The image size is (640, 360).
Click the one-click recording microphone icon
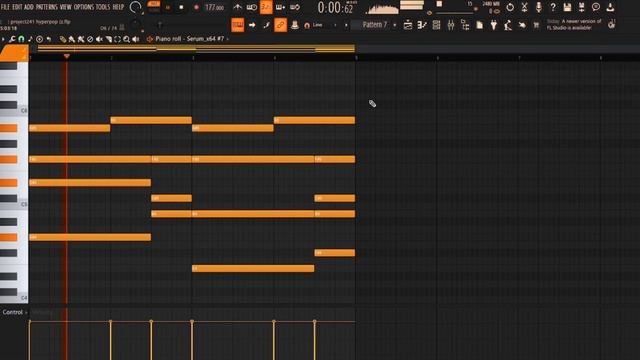click(x=539, y=7)
